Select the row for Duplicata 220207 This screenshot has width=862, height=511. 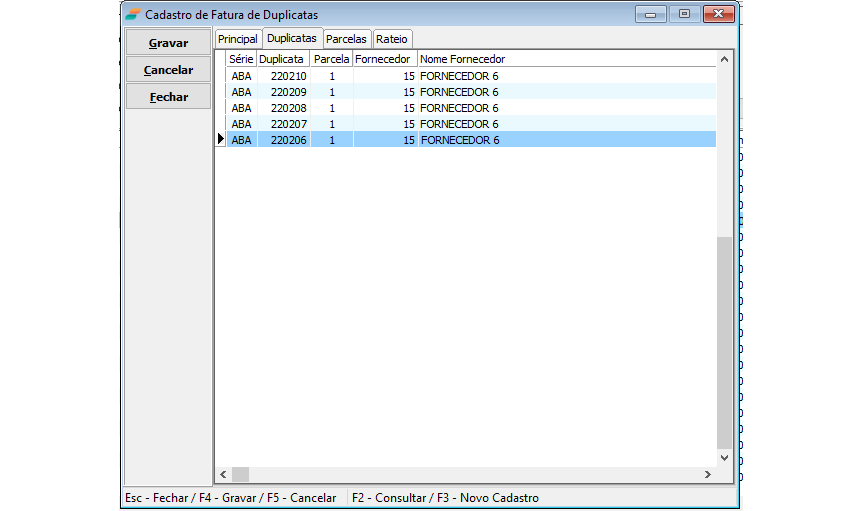click(x=288, y=124)
